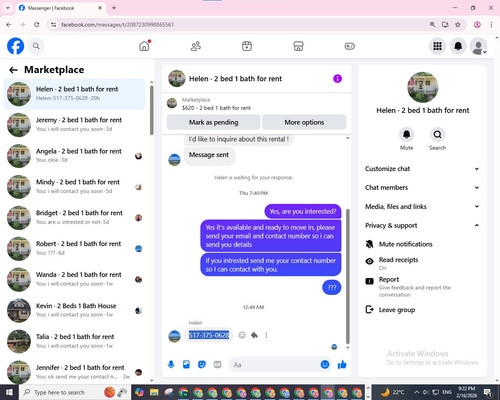Open Jennifer conversation in list

coord(74,372)
